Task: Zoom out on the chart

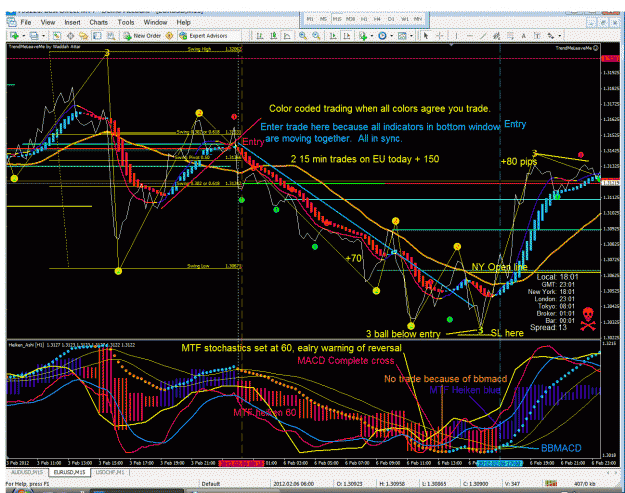Action: 316,36
